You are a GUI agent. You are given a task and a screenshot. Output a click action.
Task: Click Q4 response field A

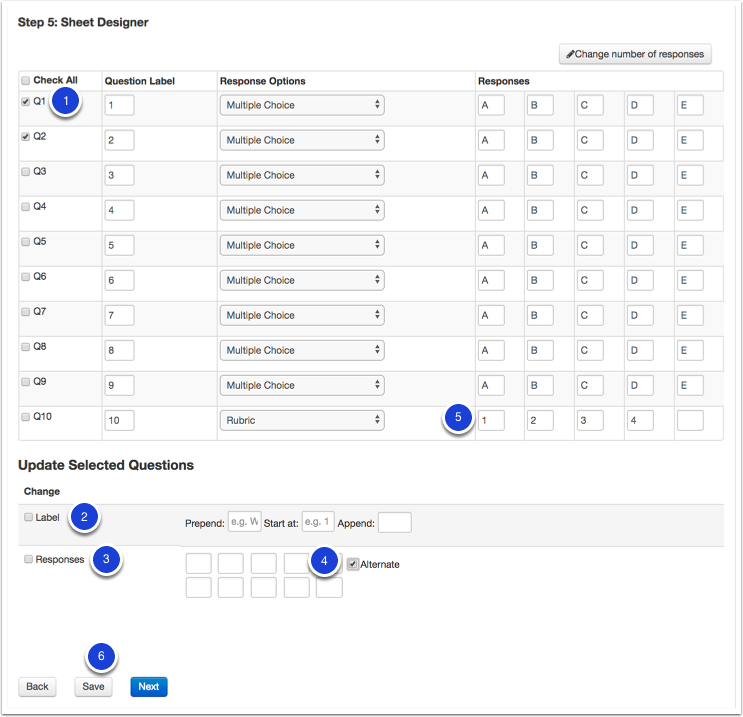pyautogui.click(x=491, y=210)
